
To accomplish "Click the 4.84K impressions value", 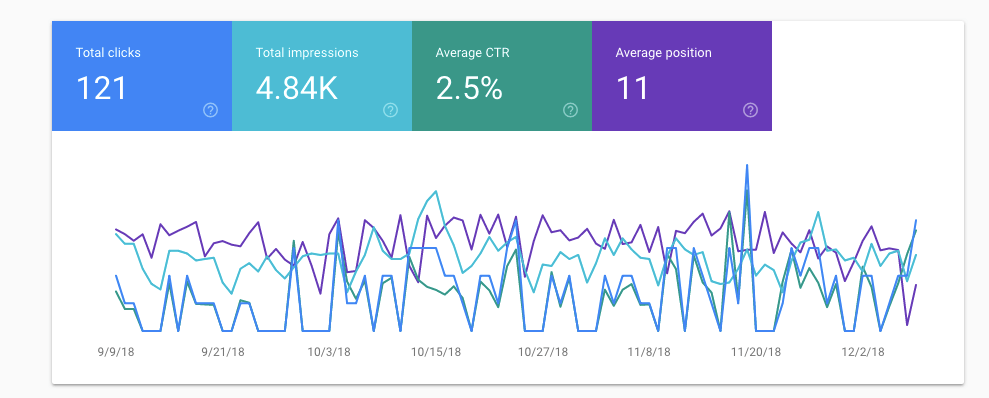I will pyautogui.click(x=297, y=88).
